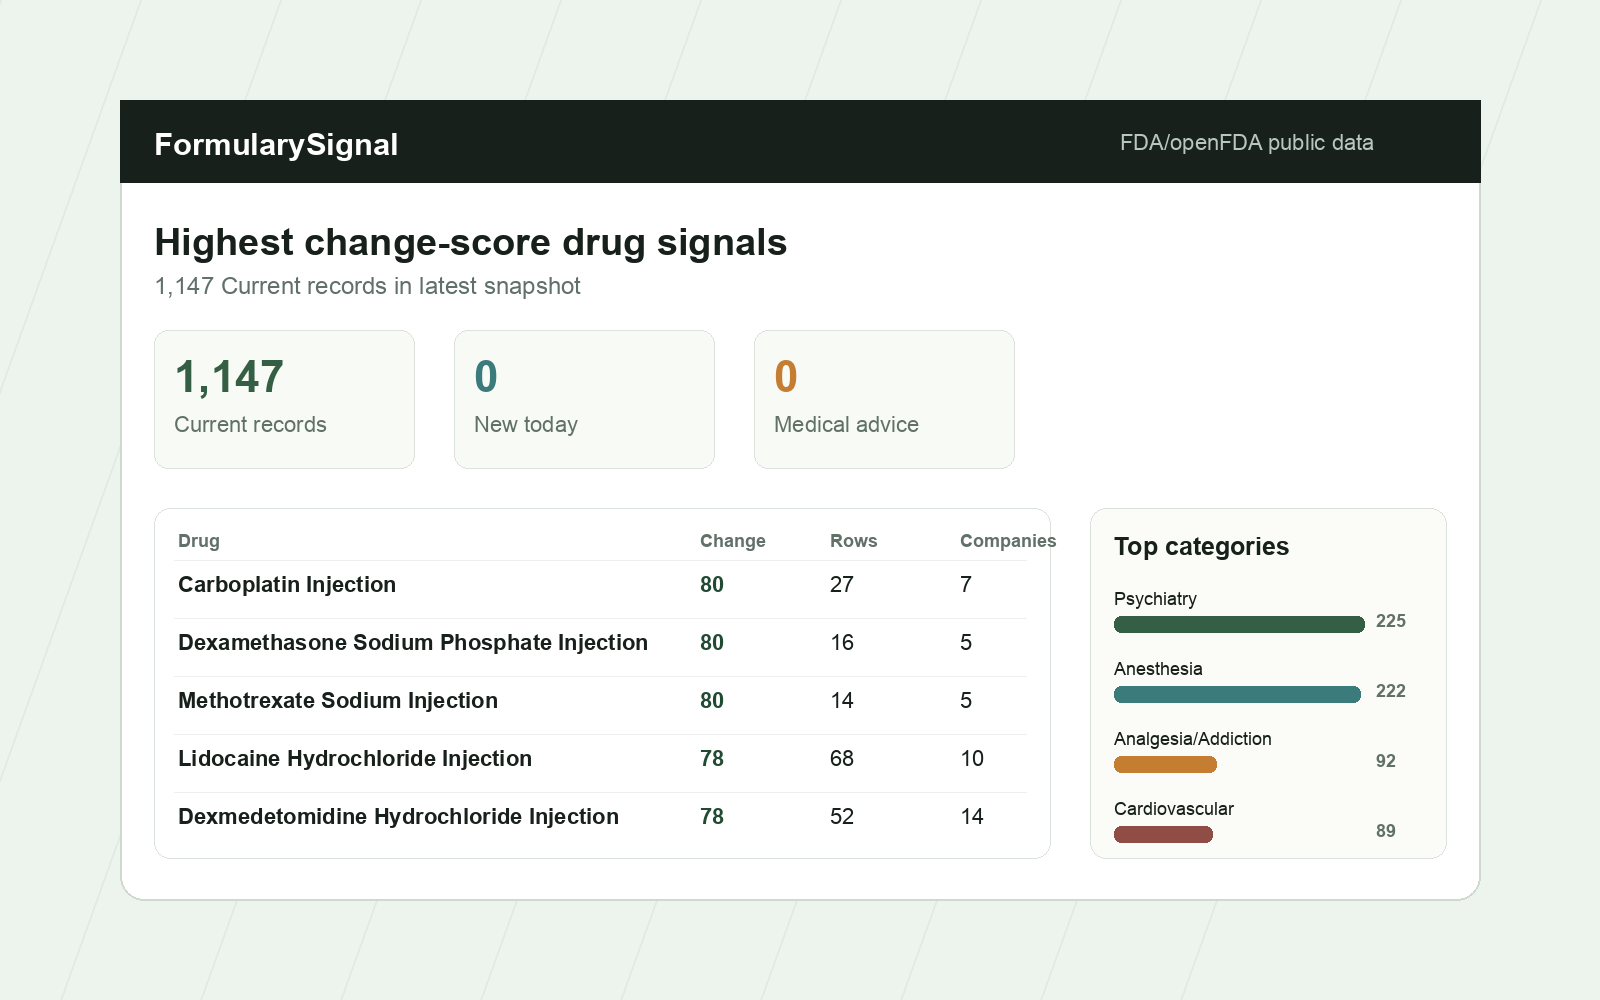Sort the table by the Companies column
This screenshot has height=1000, width=1600.
[1007, 541]
